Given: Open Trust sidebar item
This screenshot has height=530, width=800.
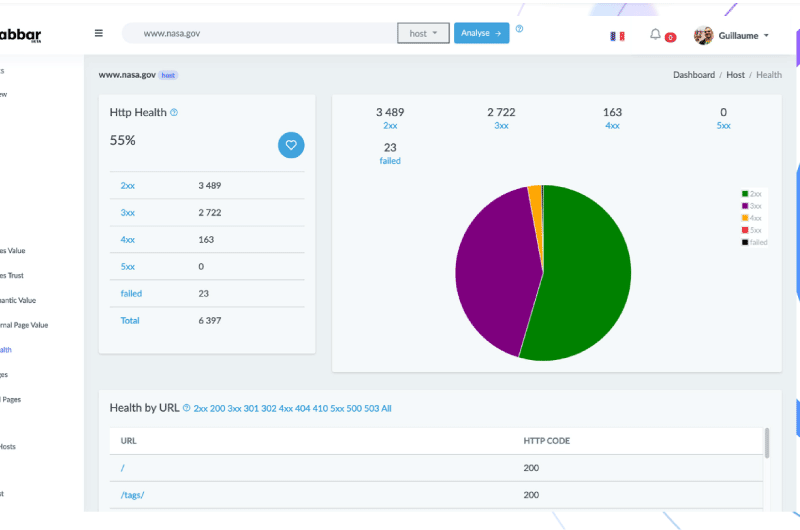Looking at the screenshot, I should click(12, 275).
